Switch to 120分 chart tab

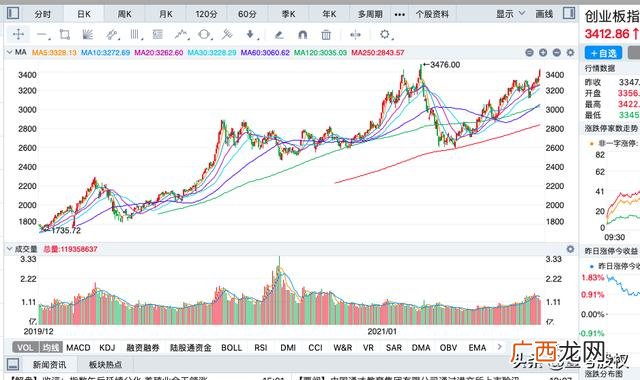[206, 14]
